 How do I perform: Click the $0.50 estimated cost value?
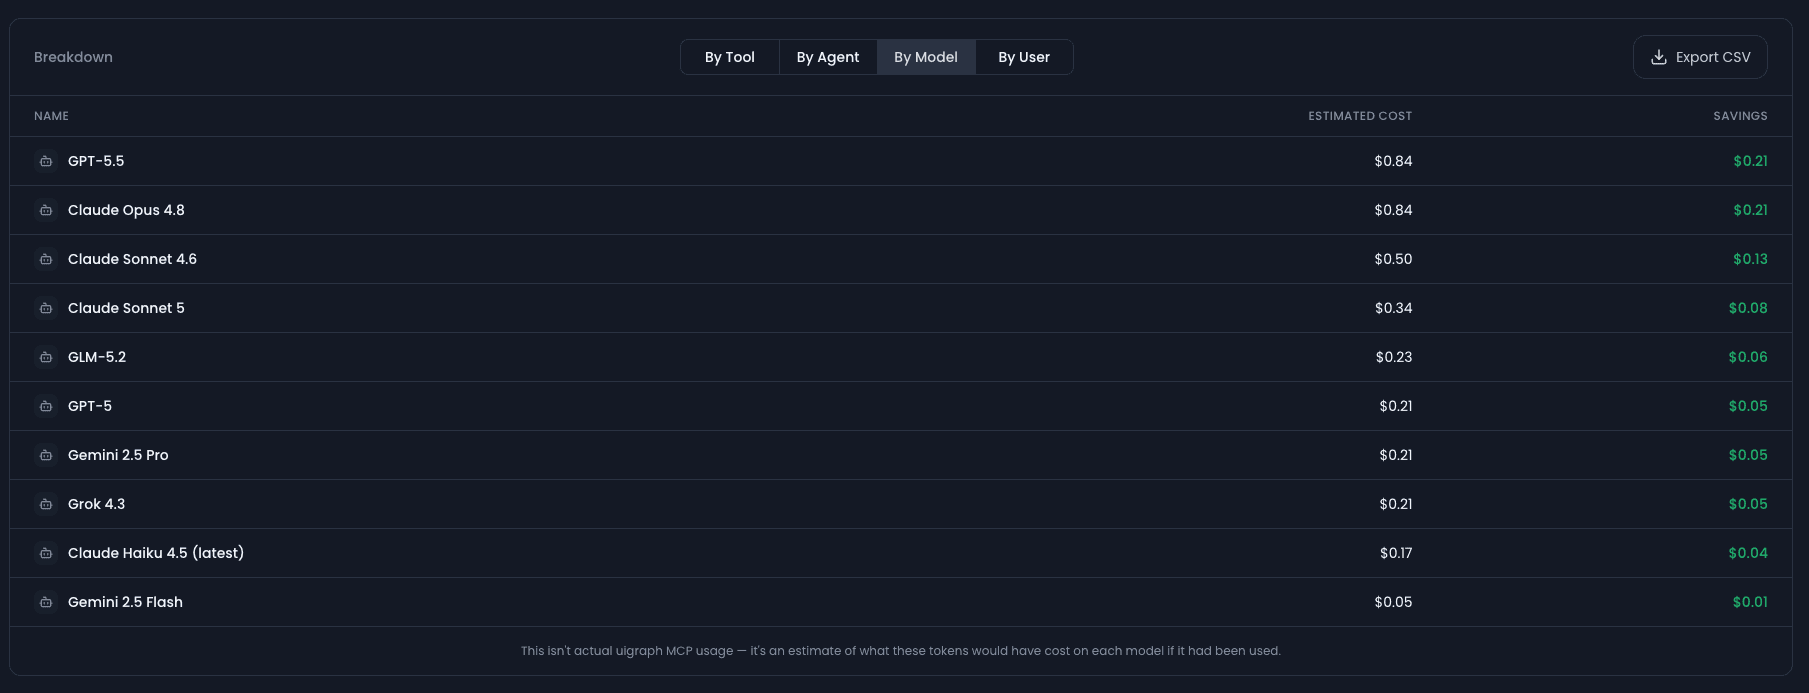(1393, 259)
